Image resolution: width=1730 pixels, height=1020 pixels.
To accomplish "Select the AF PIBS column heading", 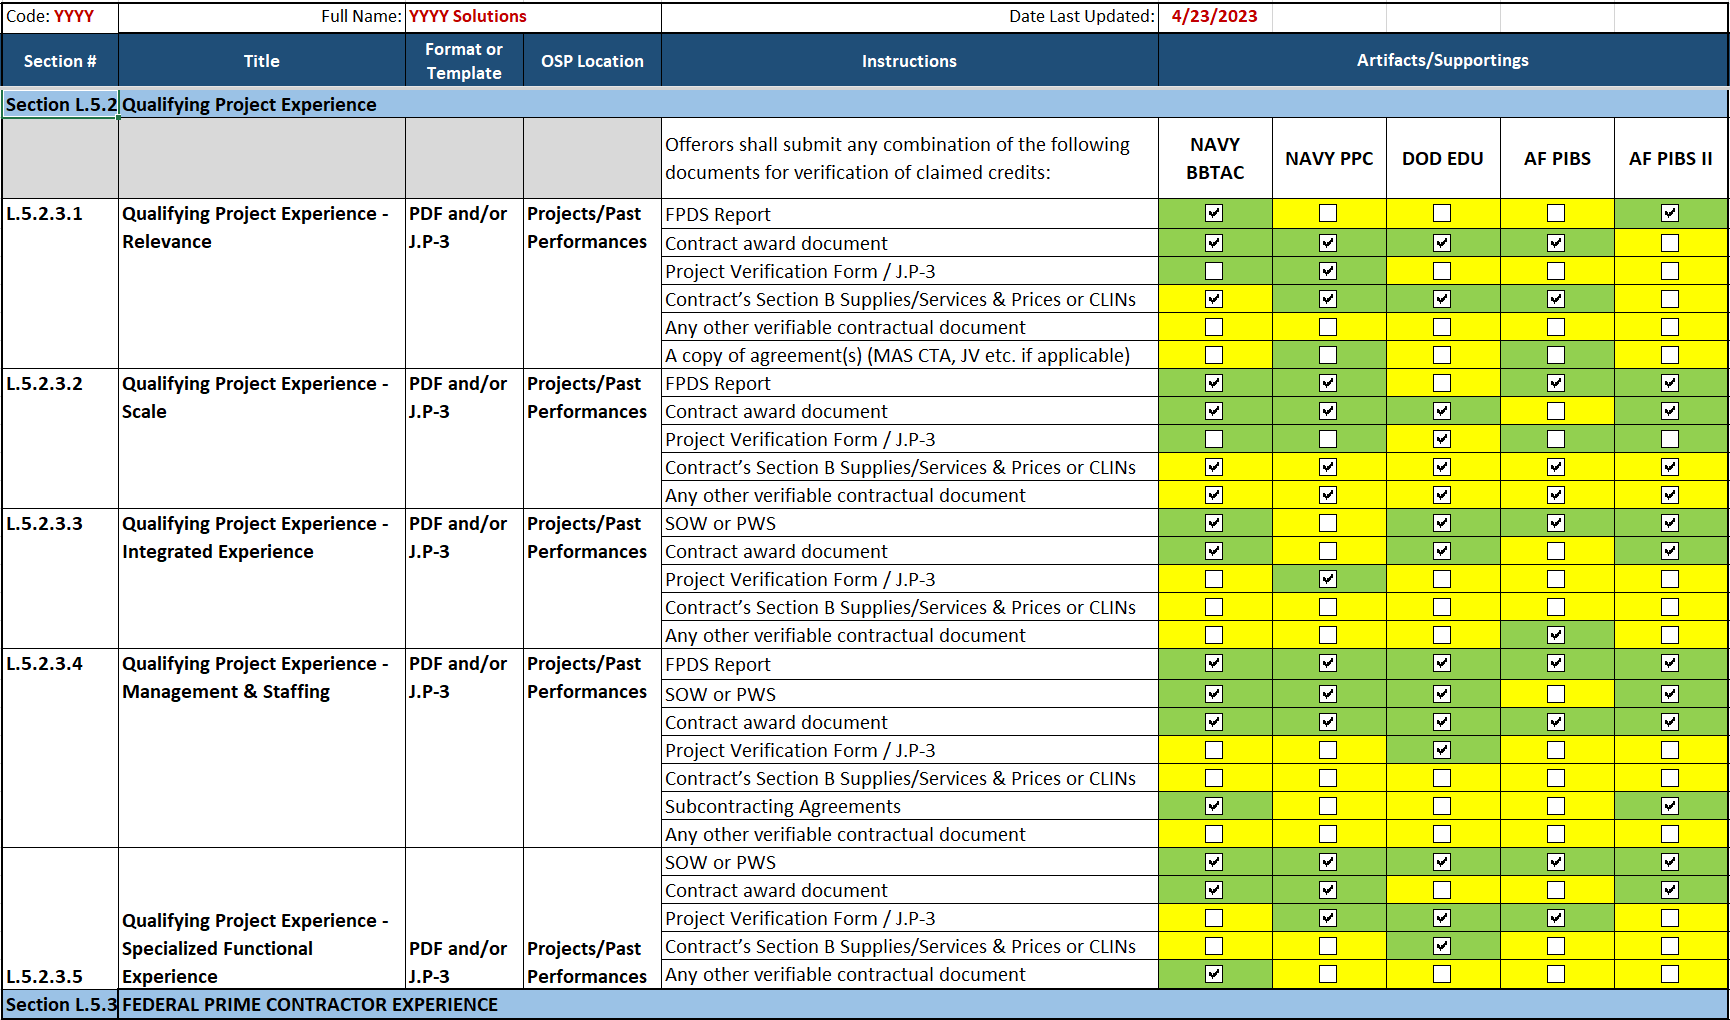I will point(1557,158).
